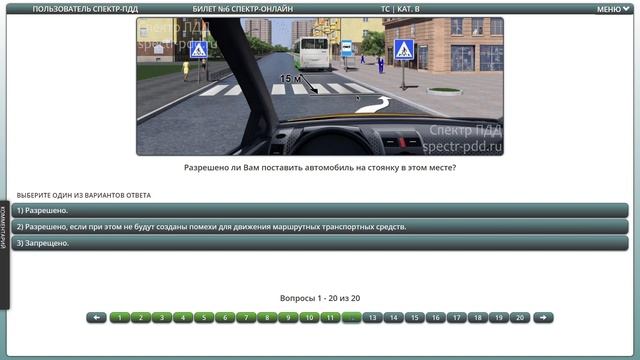Screen dimensions: 640x360
Task: Jump to question 6
Action: (x=225, y=318)
